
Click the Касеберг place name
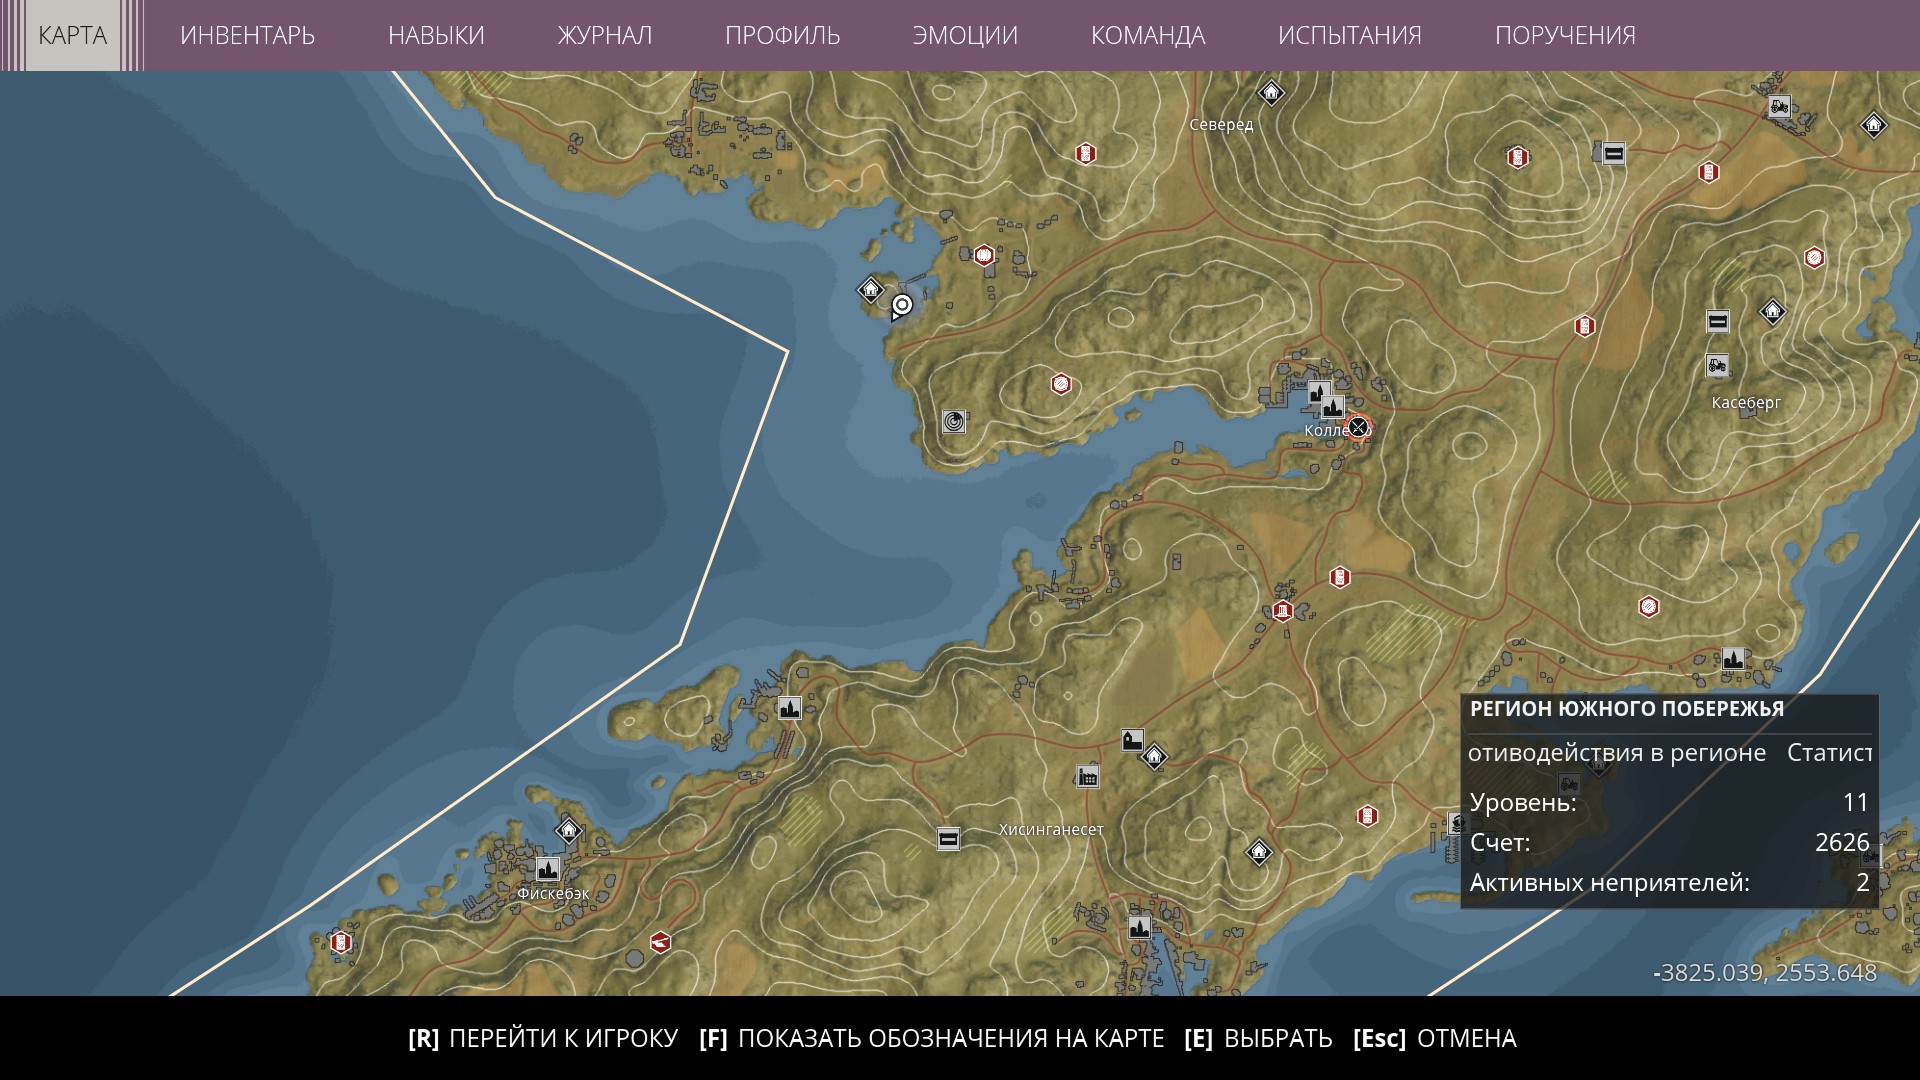point(1746,403)
